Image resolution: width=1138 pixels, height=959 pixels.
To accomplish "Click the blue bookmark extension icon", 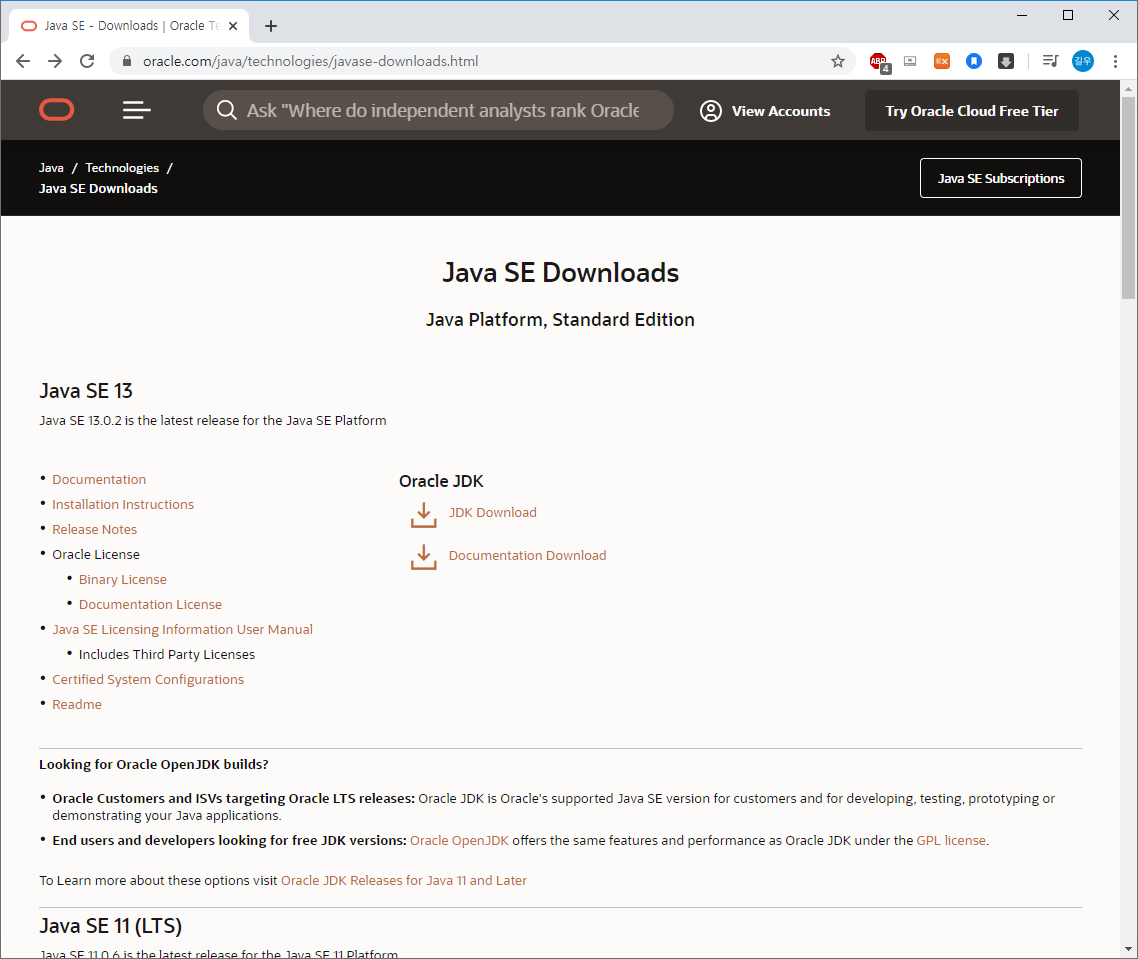I will tap(974, 61).
